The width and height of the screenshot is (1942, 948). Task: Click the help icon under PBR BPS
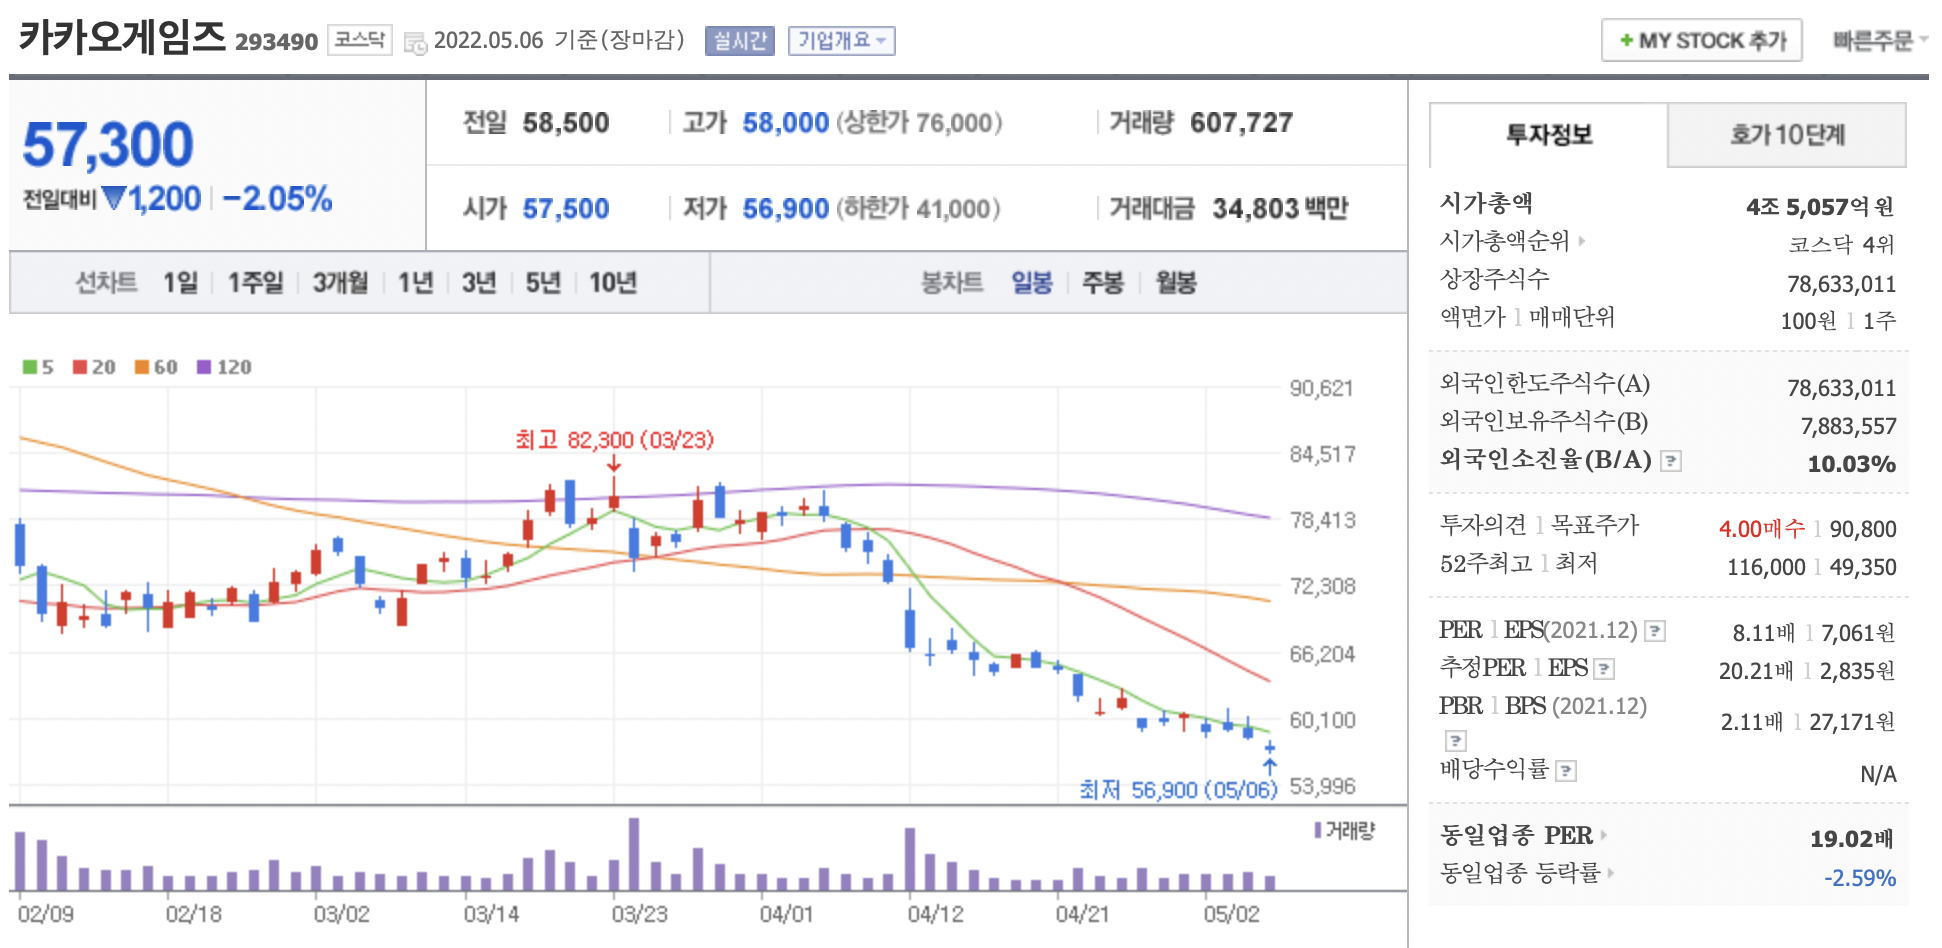(1456, 741)
